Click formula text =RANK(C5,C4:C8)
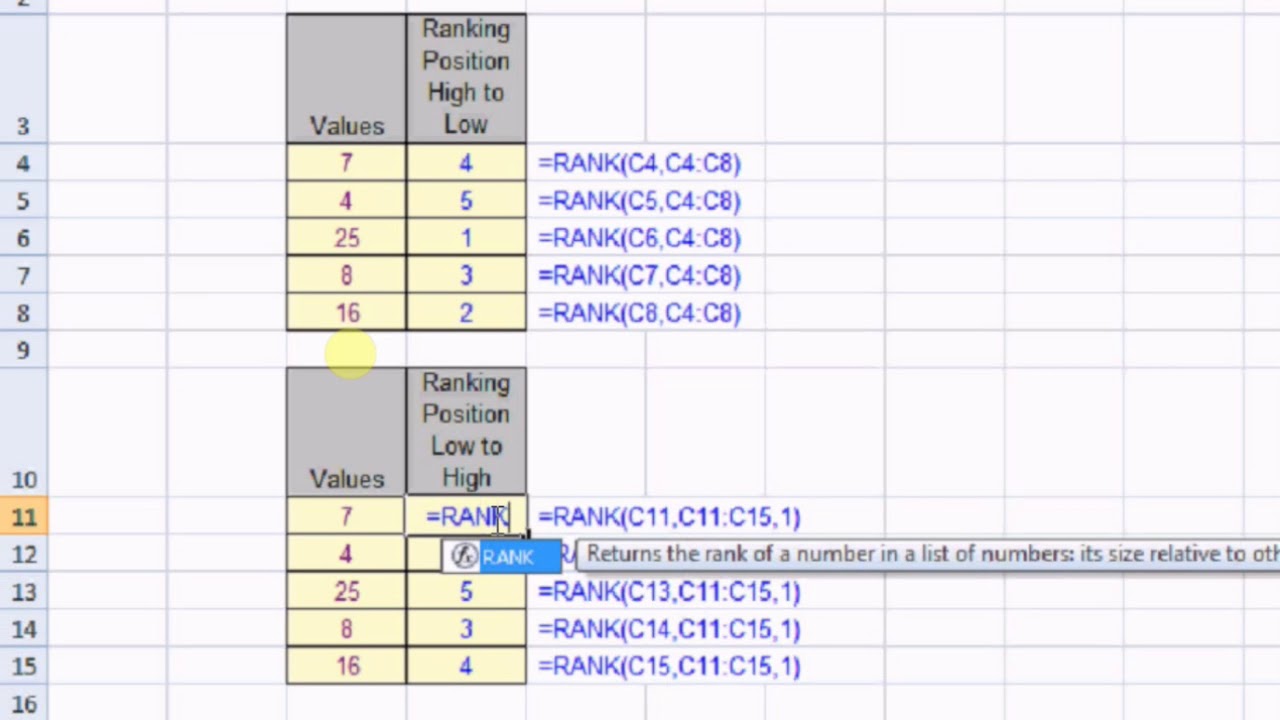Viewport: 1280px width, 720px height. (x=639, y=201)
